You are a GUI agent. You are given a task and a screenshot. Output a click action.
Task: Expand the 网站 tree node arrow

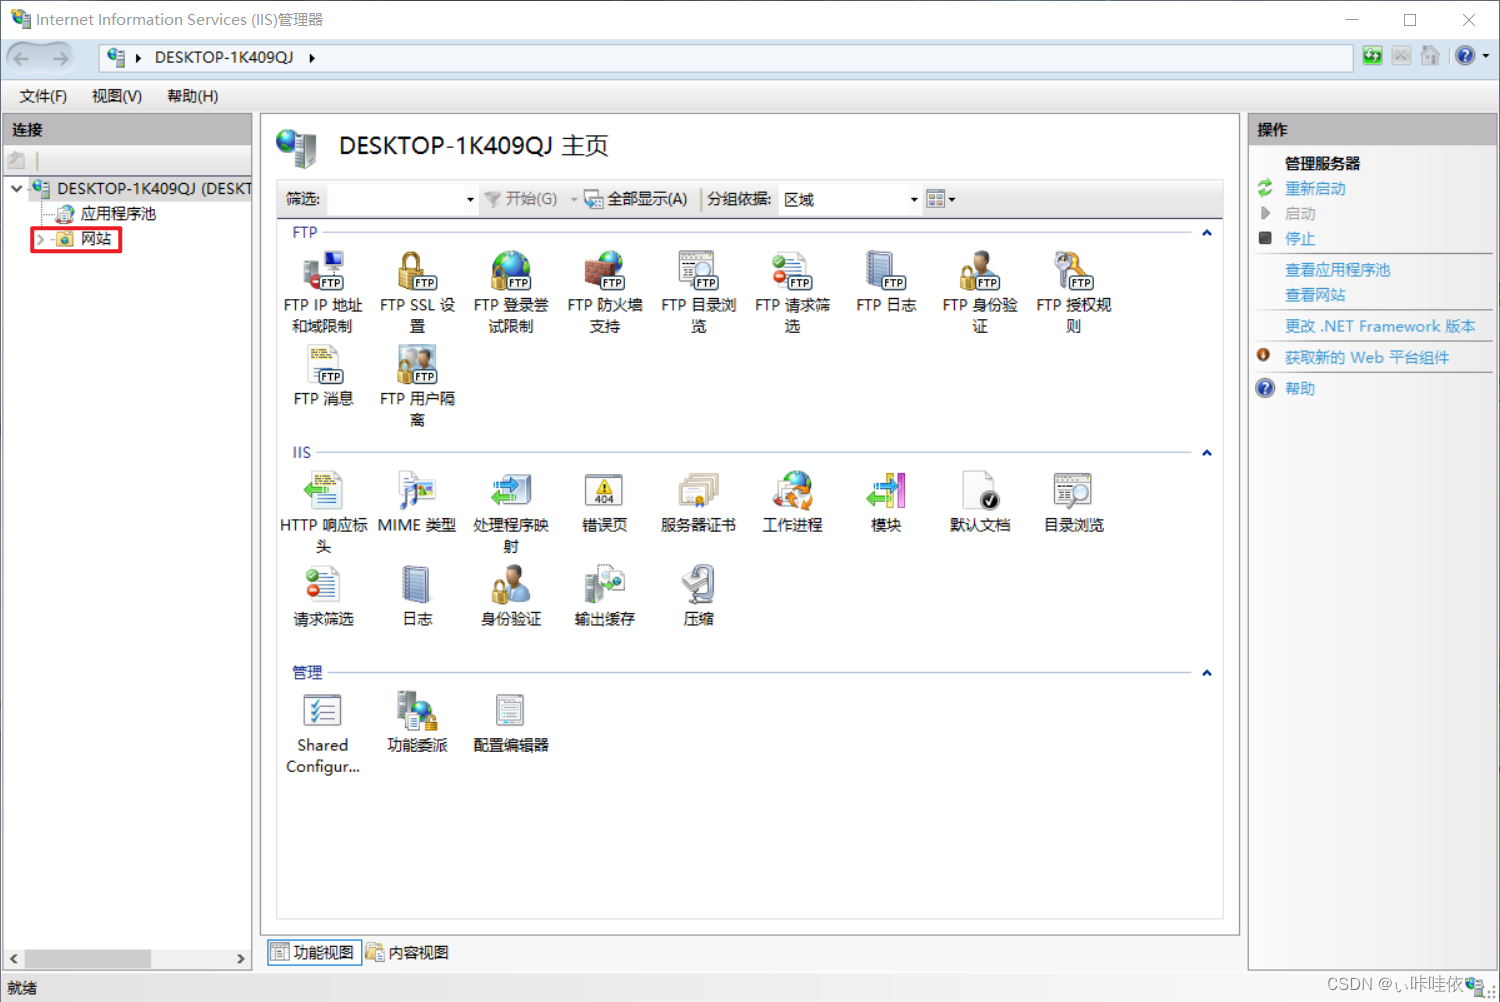[x=40, y=240]
